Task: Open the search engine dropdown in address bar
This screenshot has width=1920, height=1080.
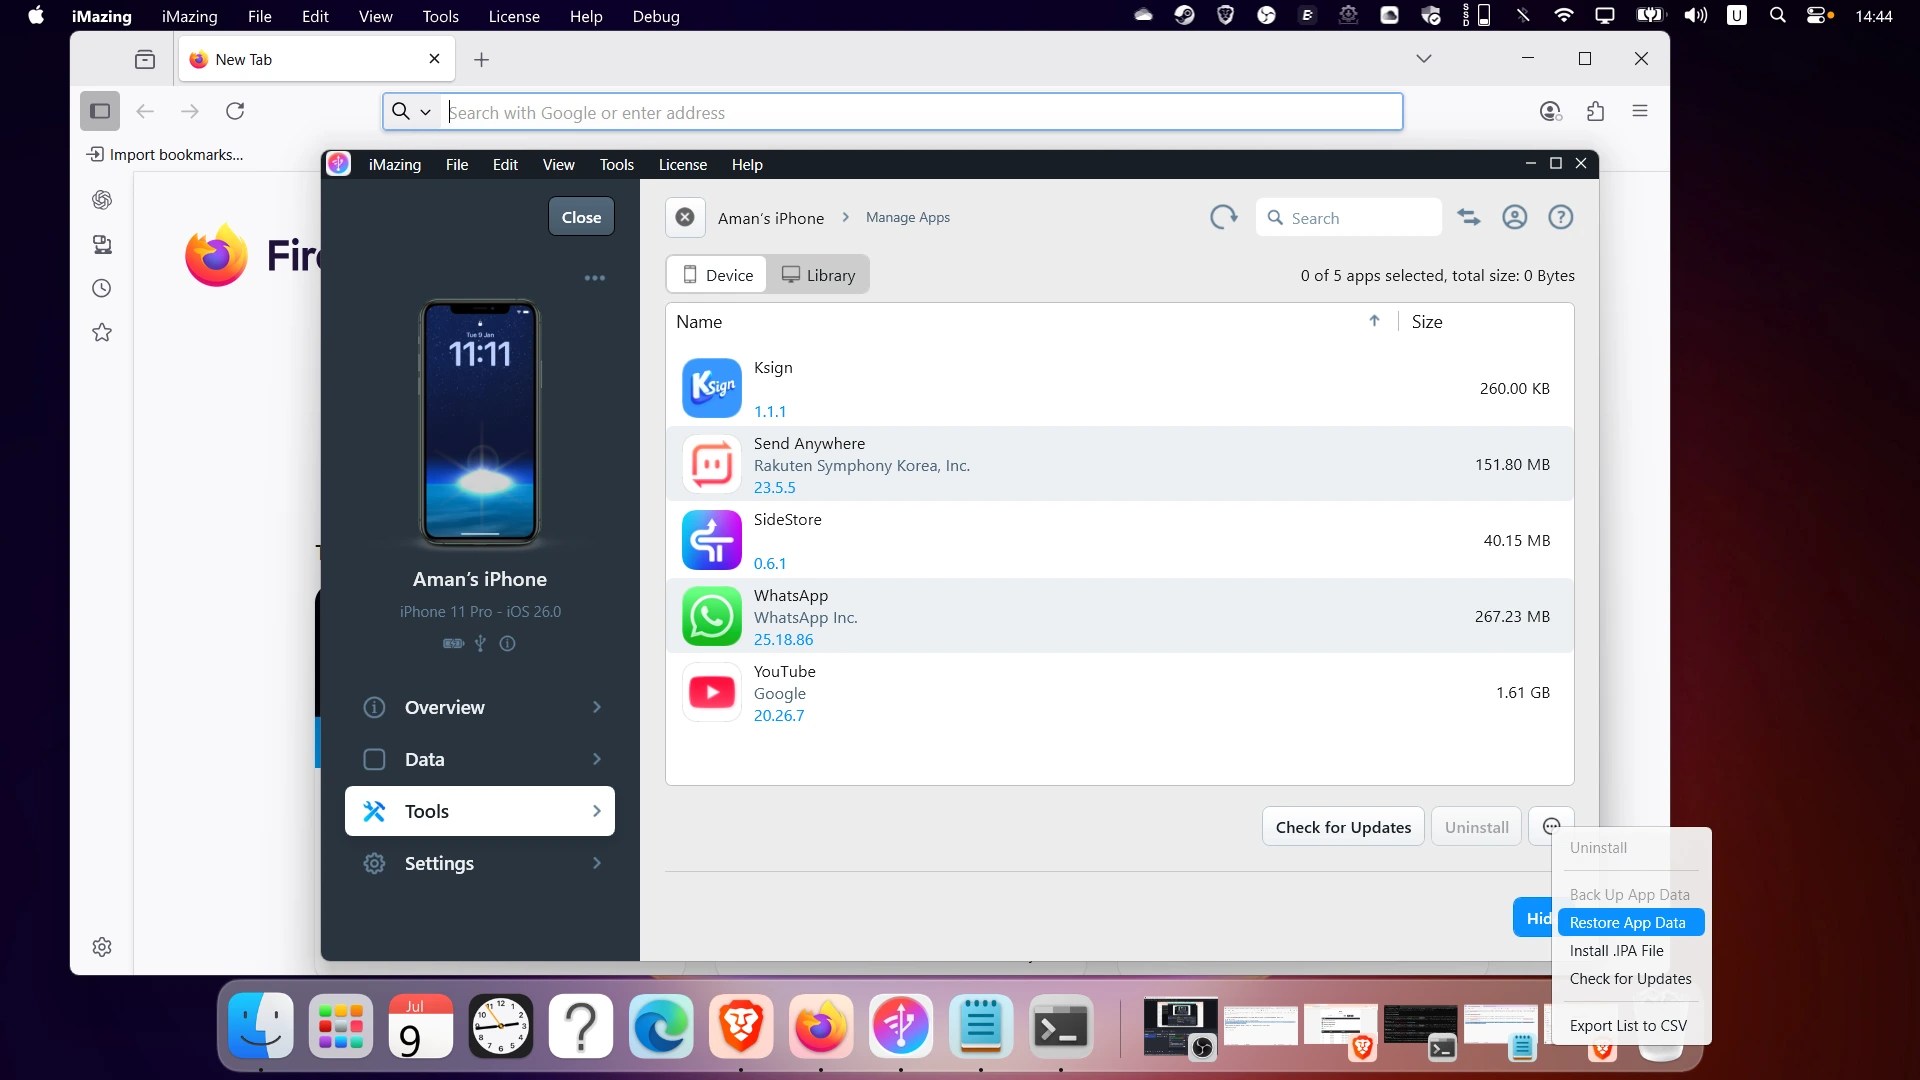Action: 412,112
